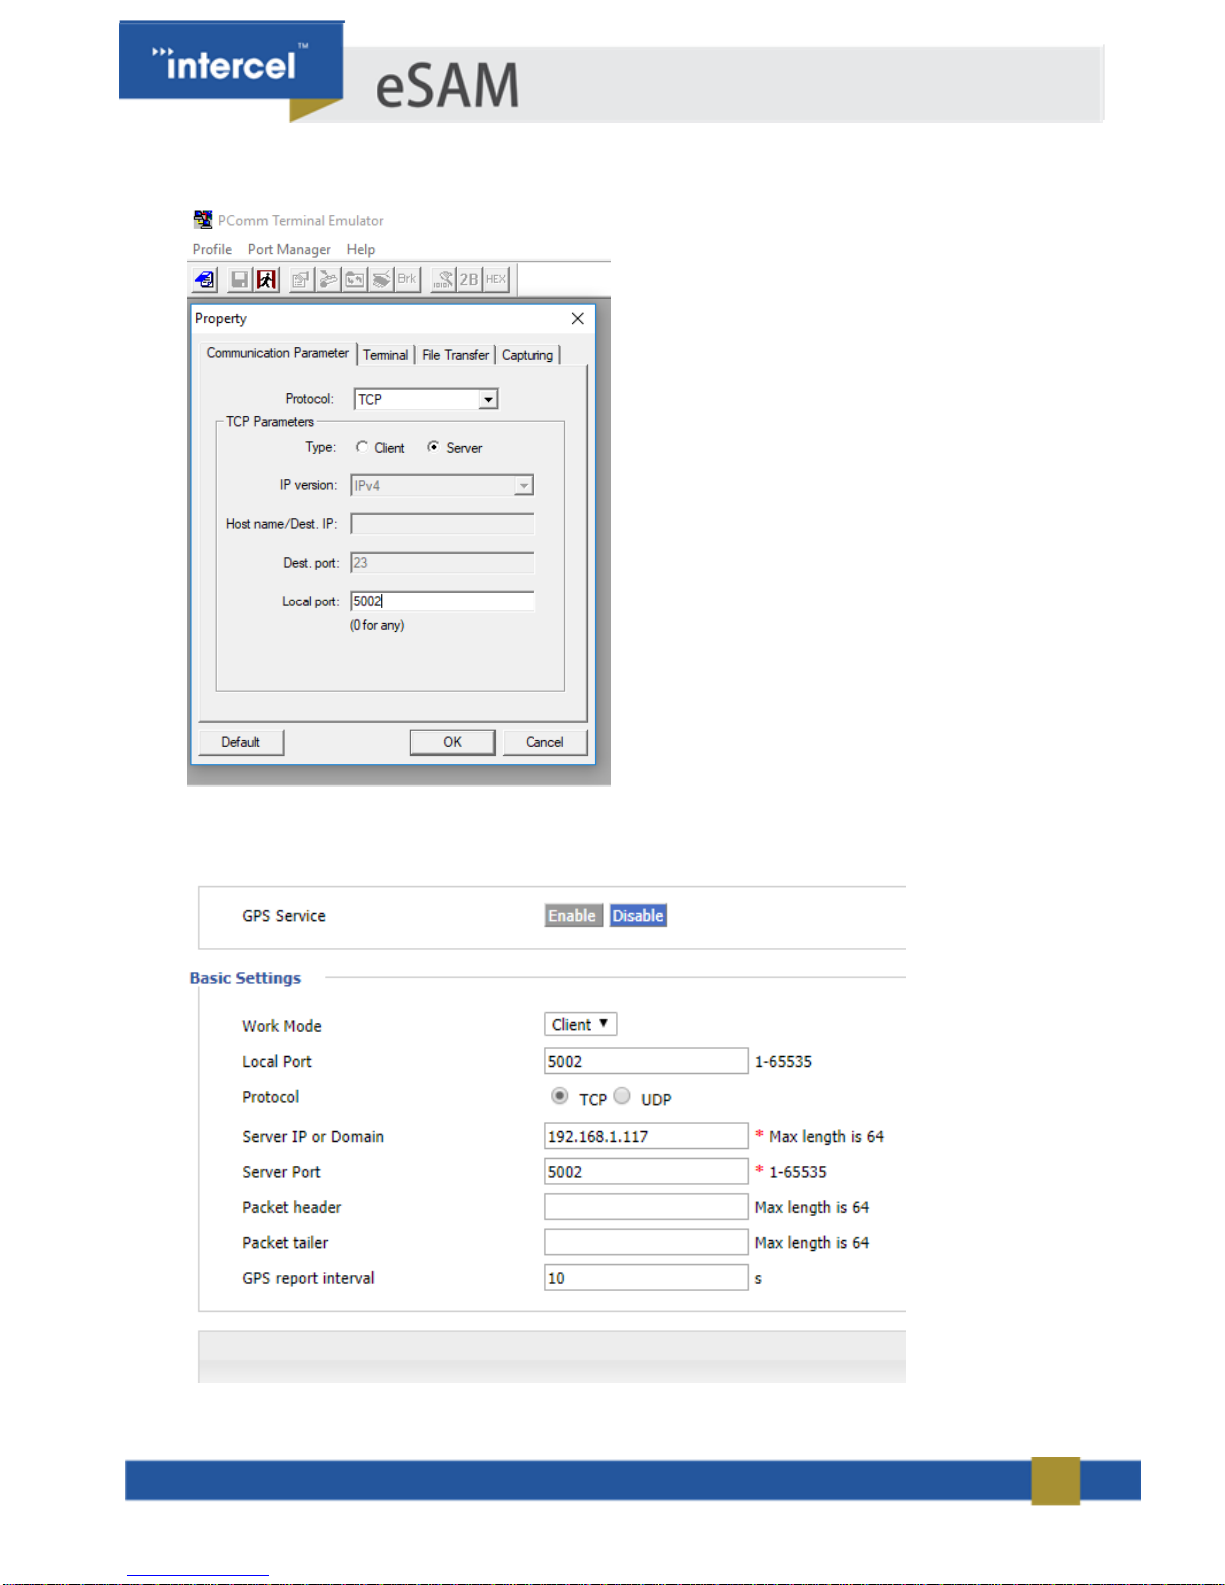The height and width of the screenshot is (1585, 1225).
Task: Click the Brk send break icon
Action: click(x=407, y=280)
